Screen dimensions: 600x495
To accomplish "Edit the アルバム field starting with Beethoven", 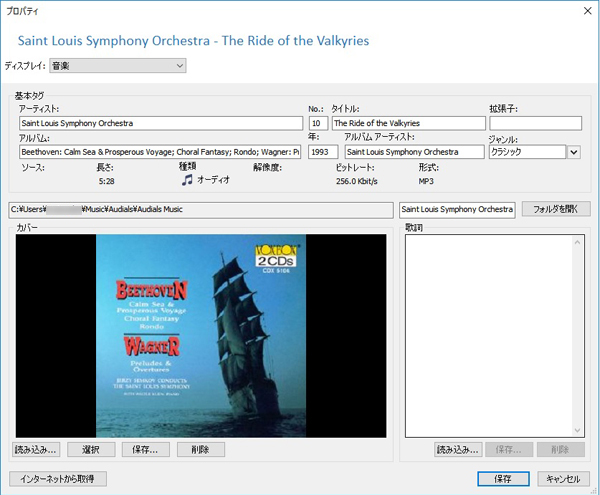I will (160, 152).
